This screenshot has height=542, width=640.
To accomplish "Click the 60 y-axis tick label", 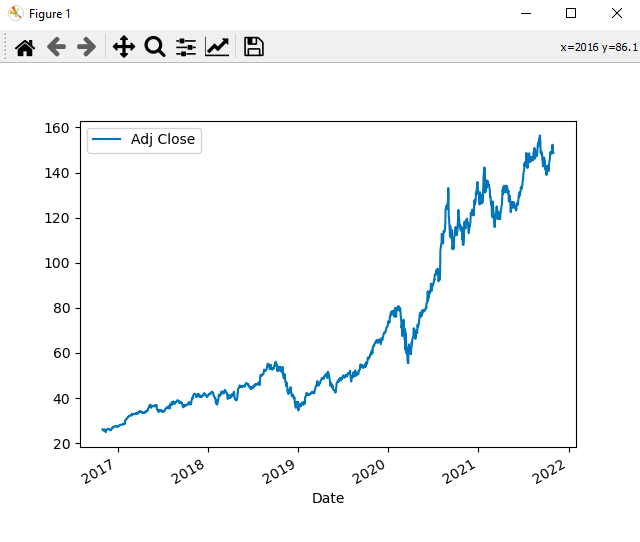I will click(61, 353).
